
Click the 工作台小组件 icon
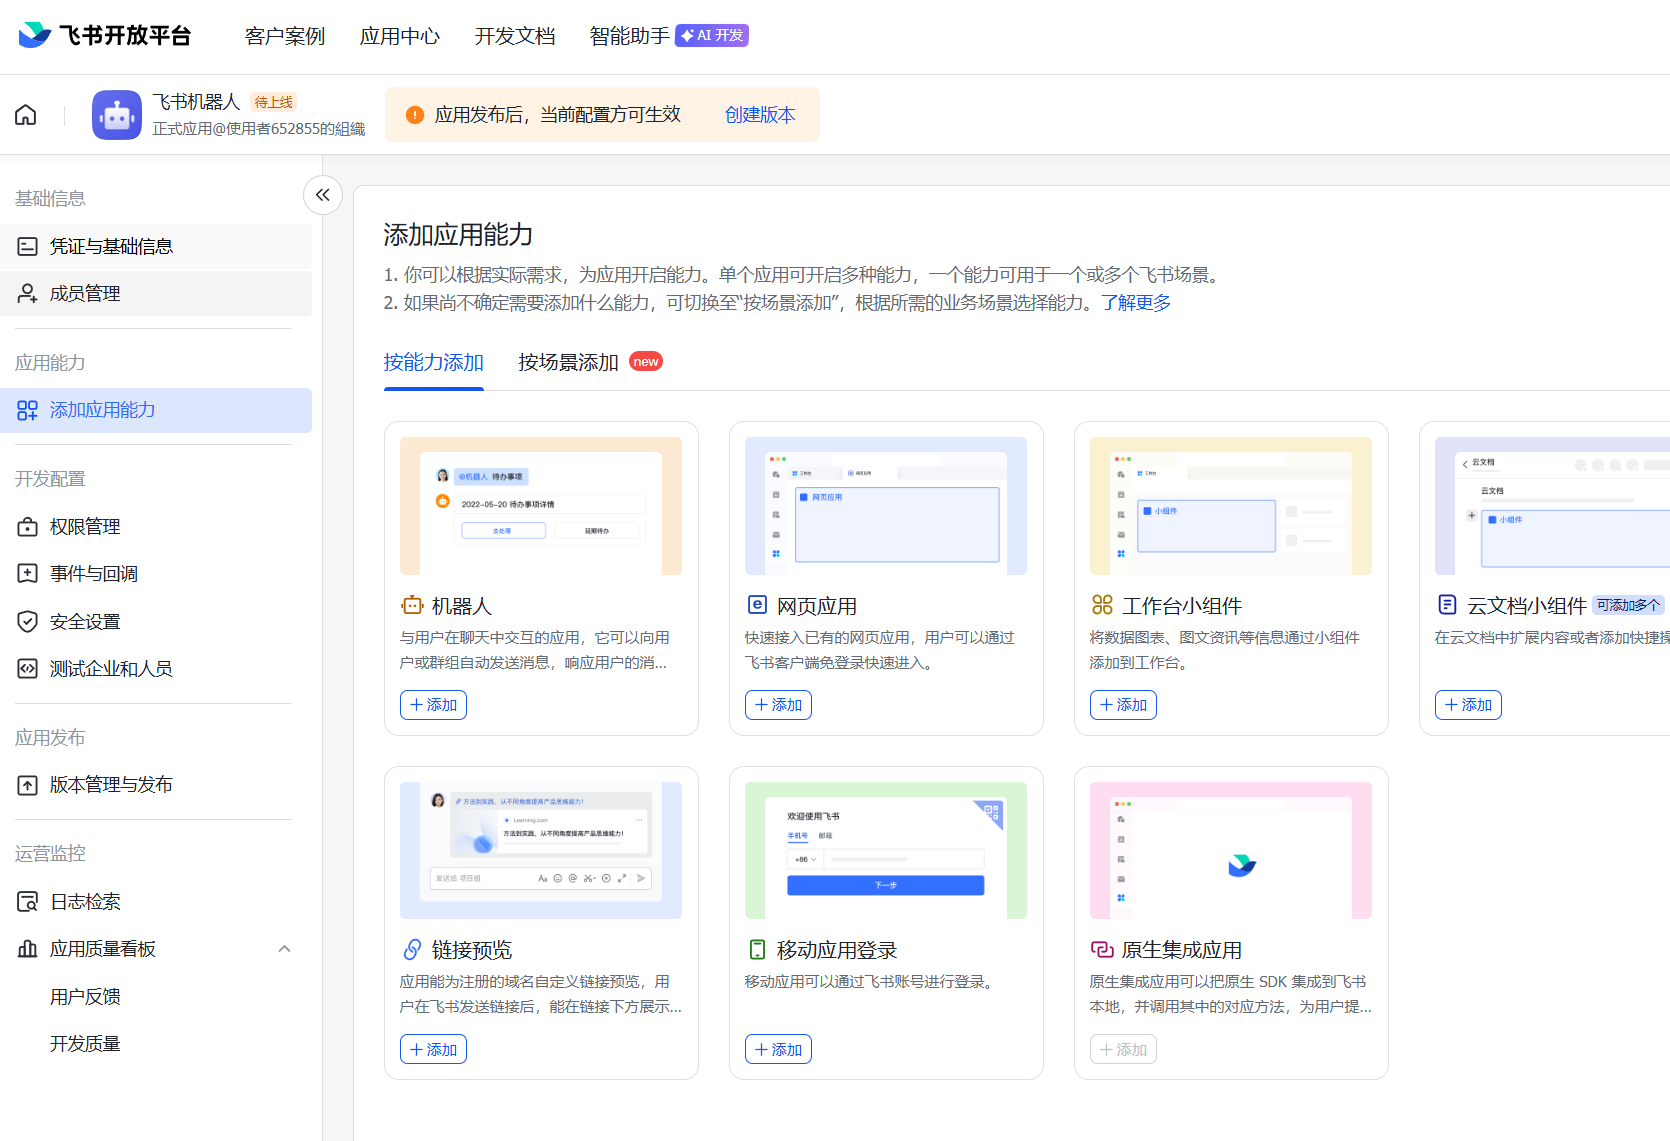coord(1102,605)
